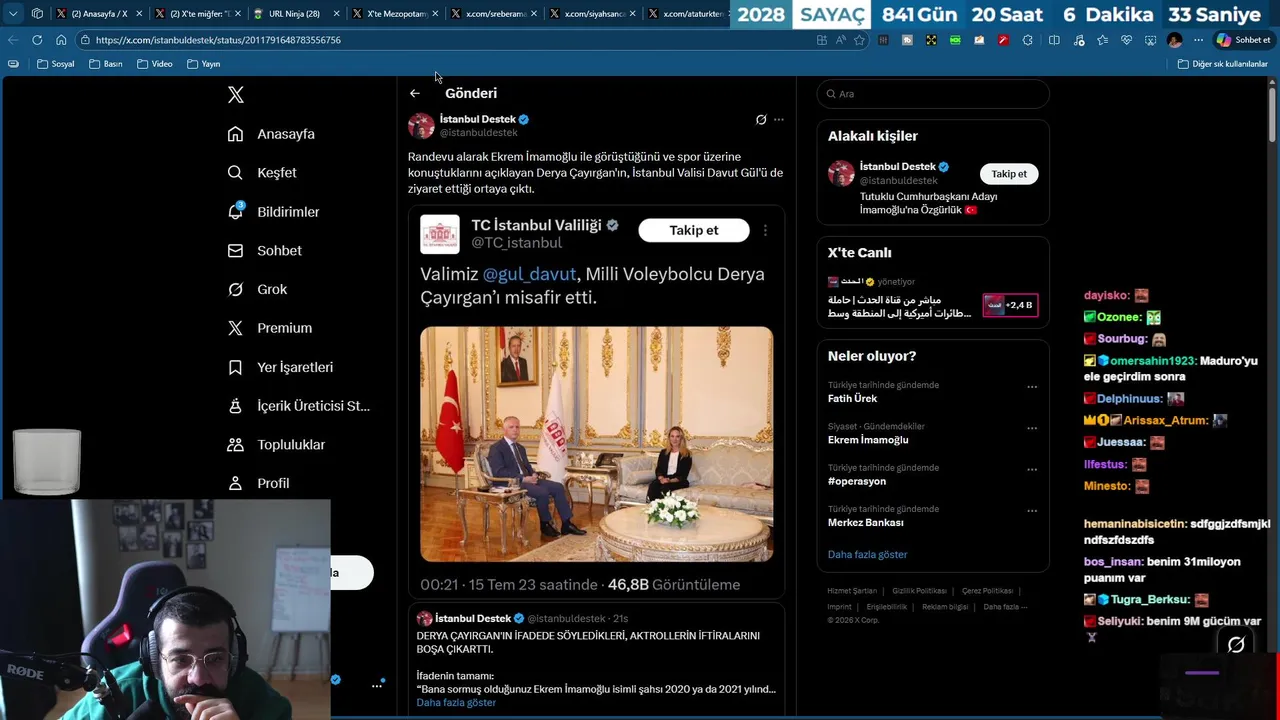Open the live broadcast +2,4 B badge
This screenshot has width=1280, height=720.
pos(1010,305)
